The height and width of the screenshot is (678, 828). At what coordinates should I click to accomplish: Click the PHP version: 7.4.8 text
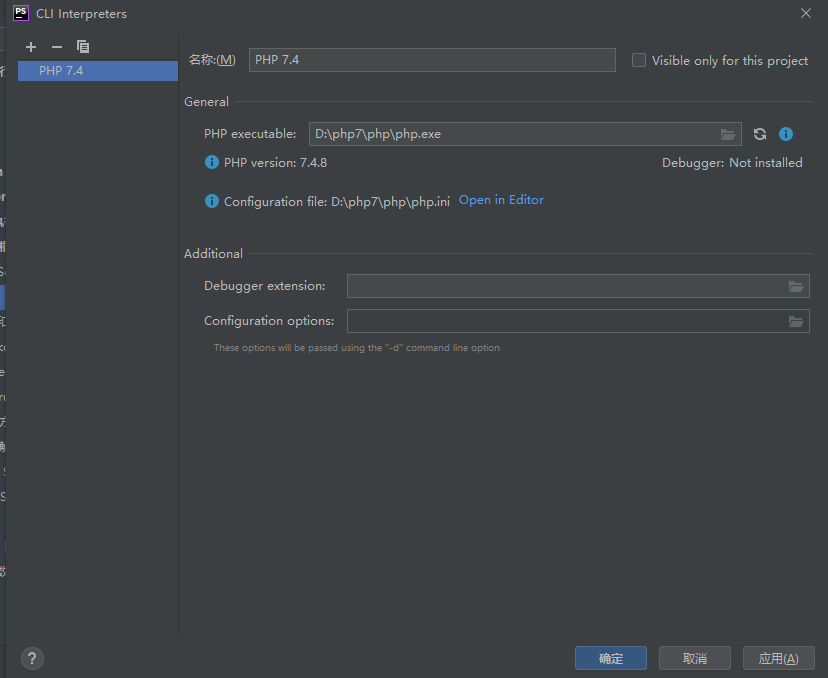(275, 163)
